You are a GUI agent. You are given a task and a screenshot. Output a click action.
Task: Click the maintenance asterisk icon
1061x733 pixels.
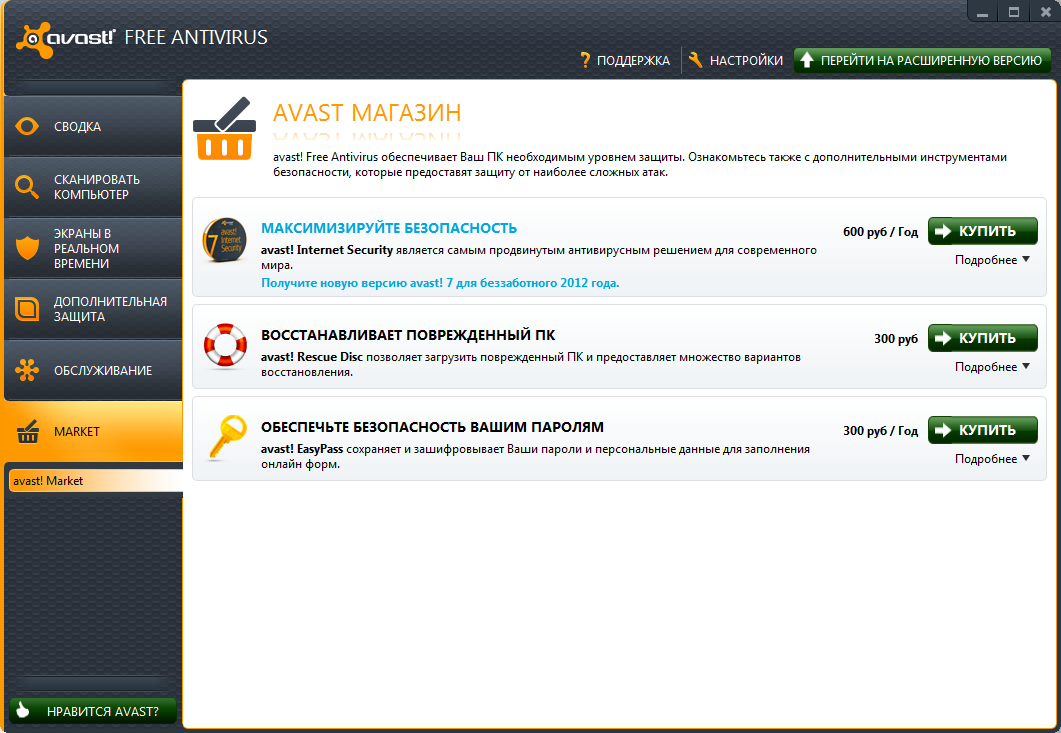tap(27, 370)
